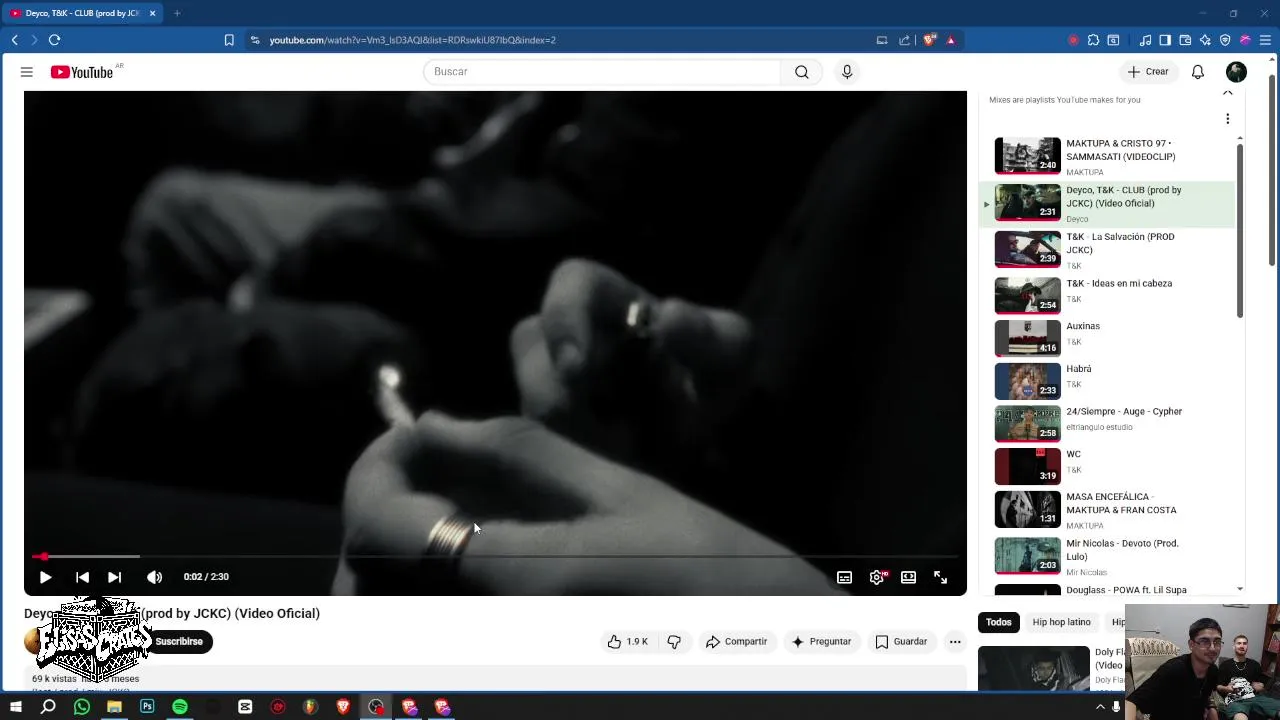Open more actions under the video
1280x720 pixels.
coord(955,642)
